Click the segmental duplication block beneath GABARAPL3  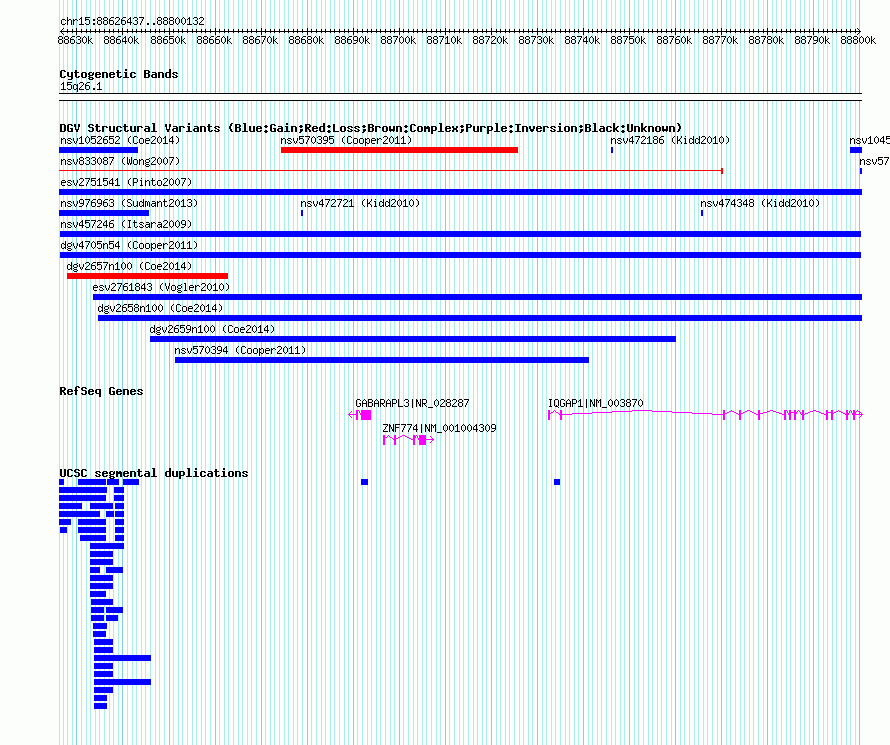coord(364,482)
